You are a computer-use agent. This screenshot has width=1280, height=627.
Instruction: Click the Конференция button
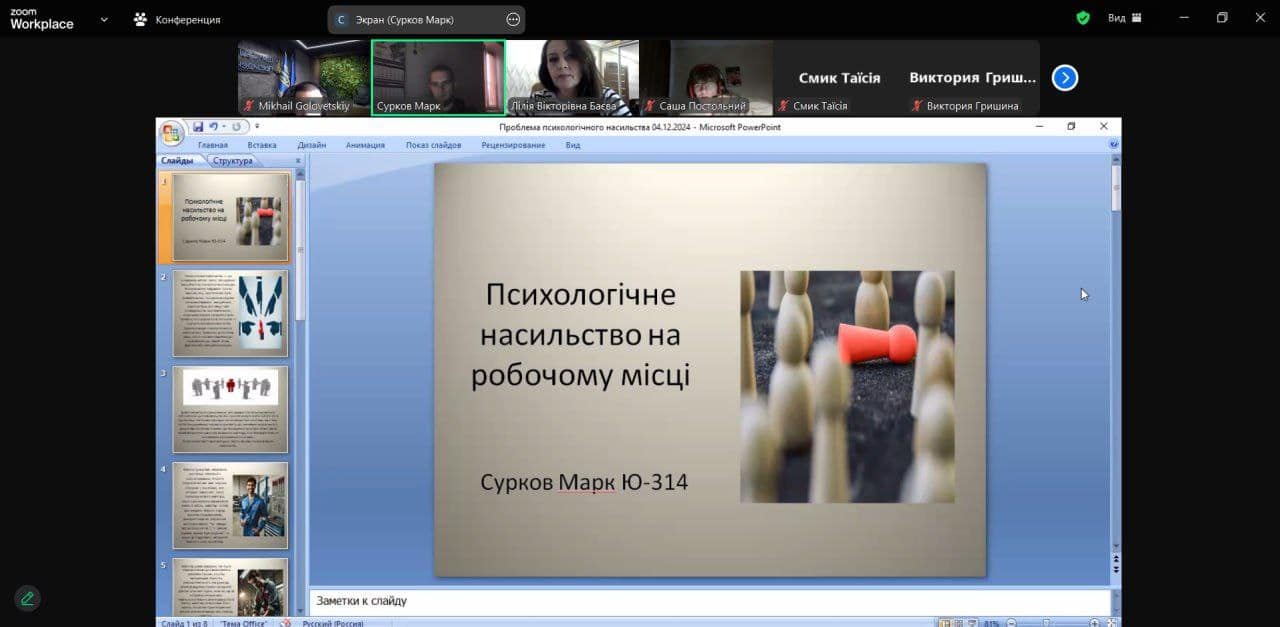177,19
